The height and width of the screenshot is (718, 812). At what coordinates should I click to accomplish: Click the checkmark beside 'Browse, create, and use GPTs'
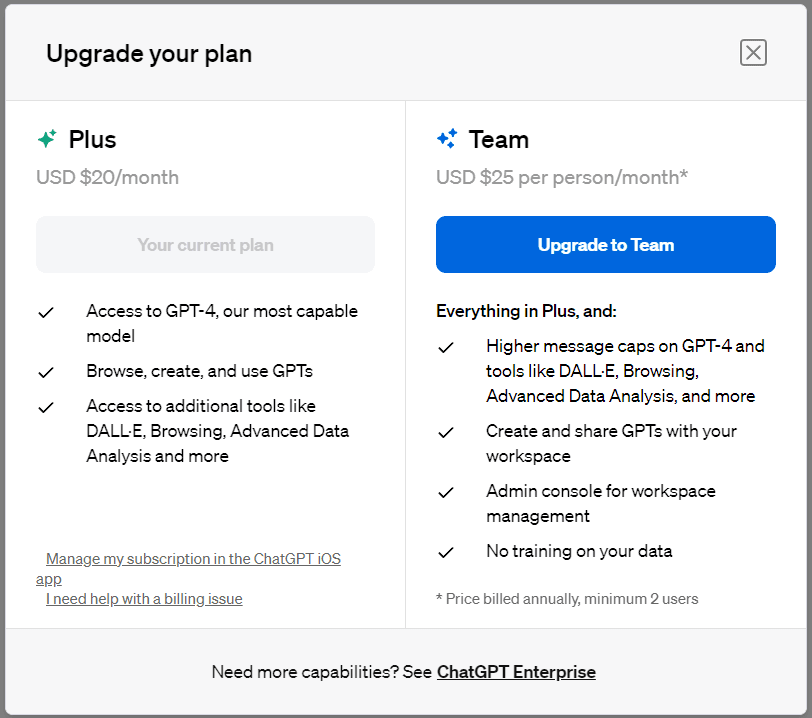click(46, 371)
